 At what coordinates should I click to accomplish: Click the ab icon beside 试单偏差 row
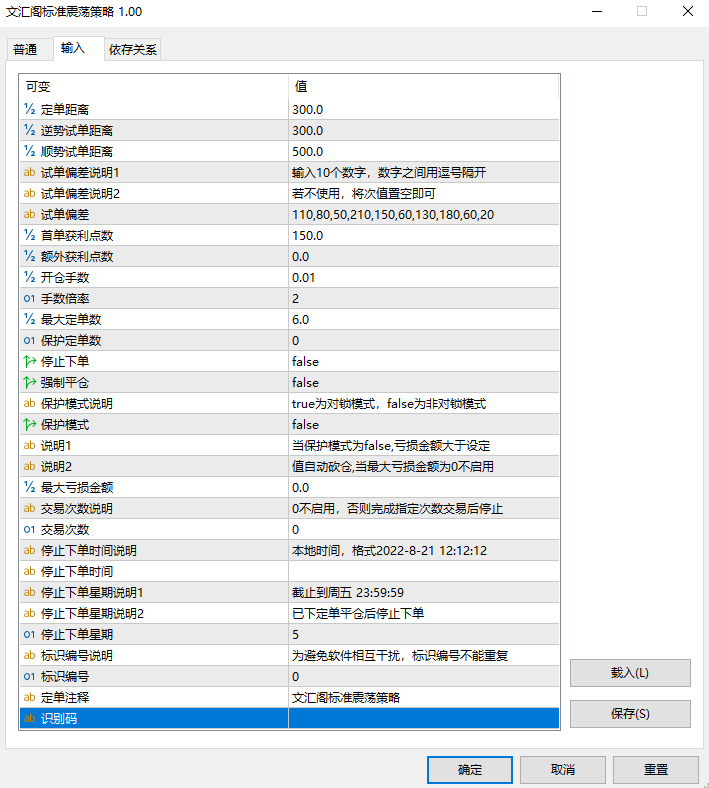(x=29, y=214)
